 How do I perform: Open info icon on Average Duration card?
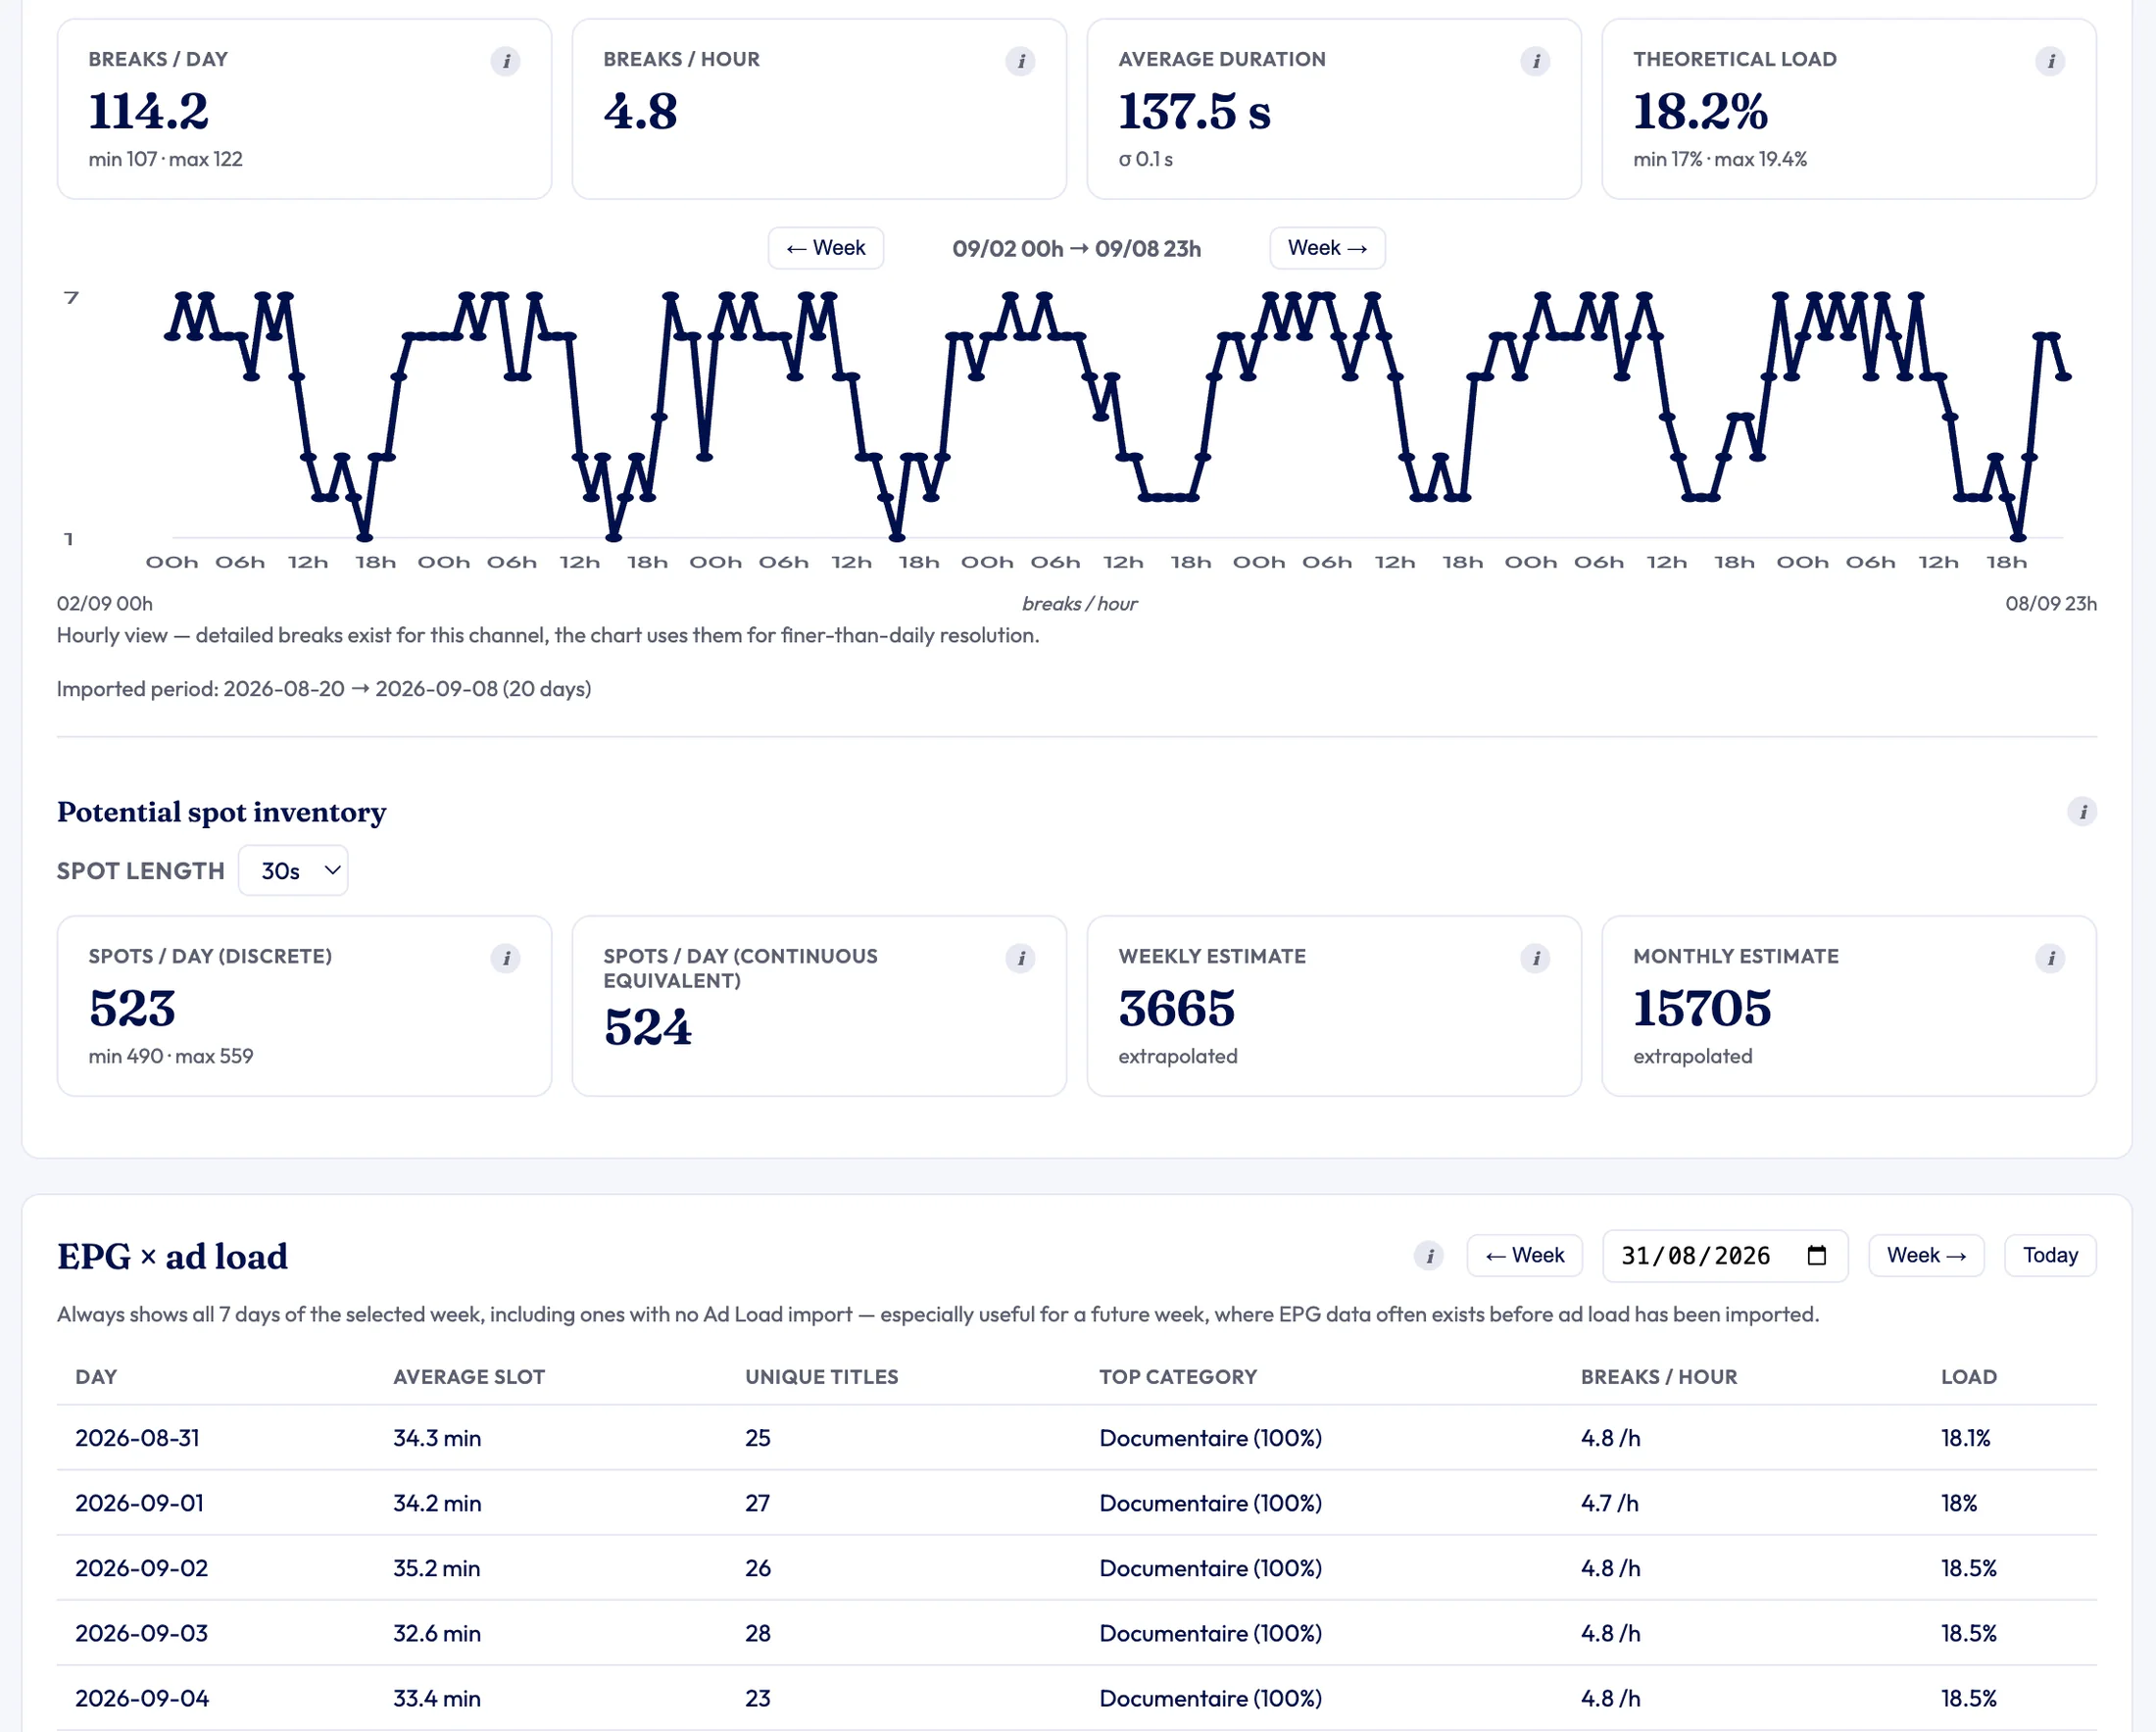pyautogui.click(x=1535, y=61)
